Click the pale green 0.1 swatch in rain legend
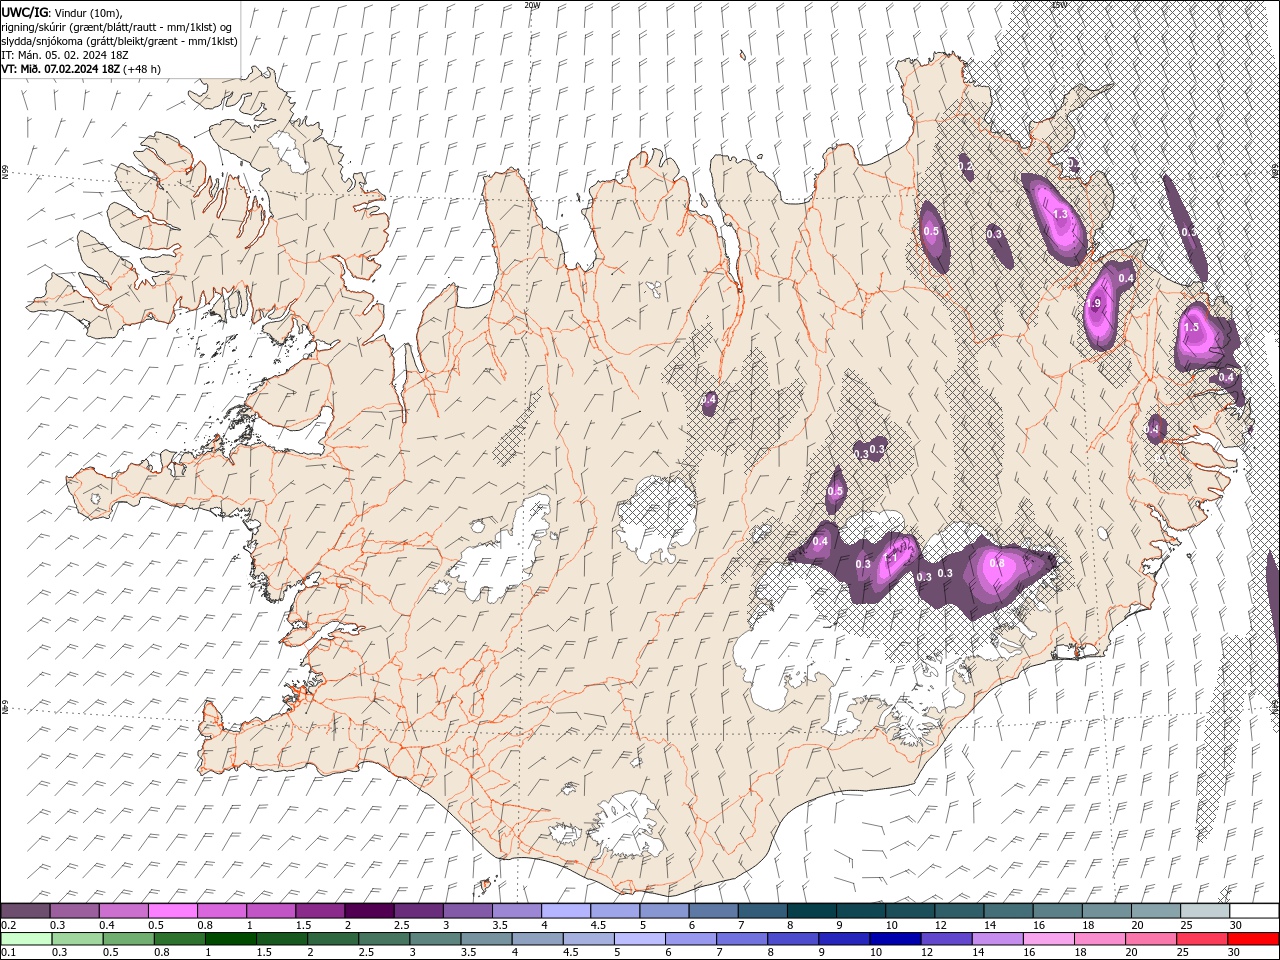 [x=27, y=939]
